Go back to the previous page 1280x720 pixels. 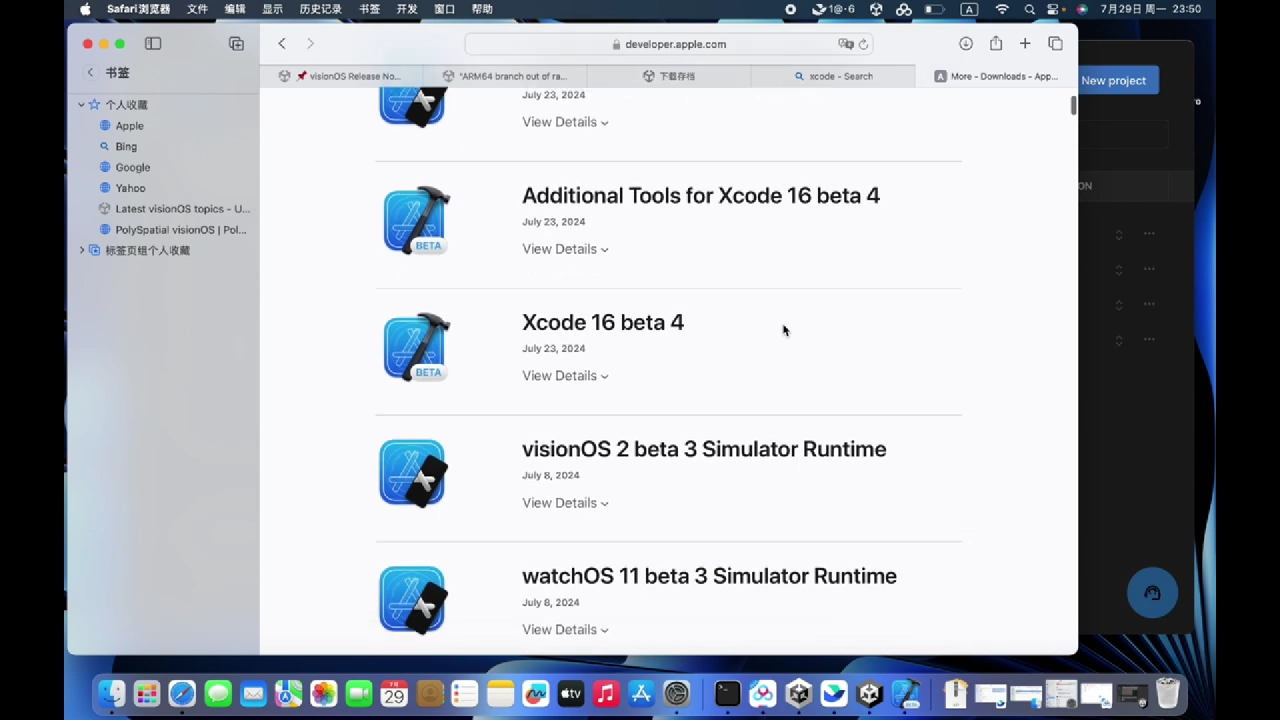point(282,44)
